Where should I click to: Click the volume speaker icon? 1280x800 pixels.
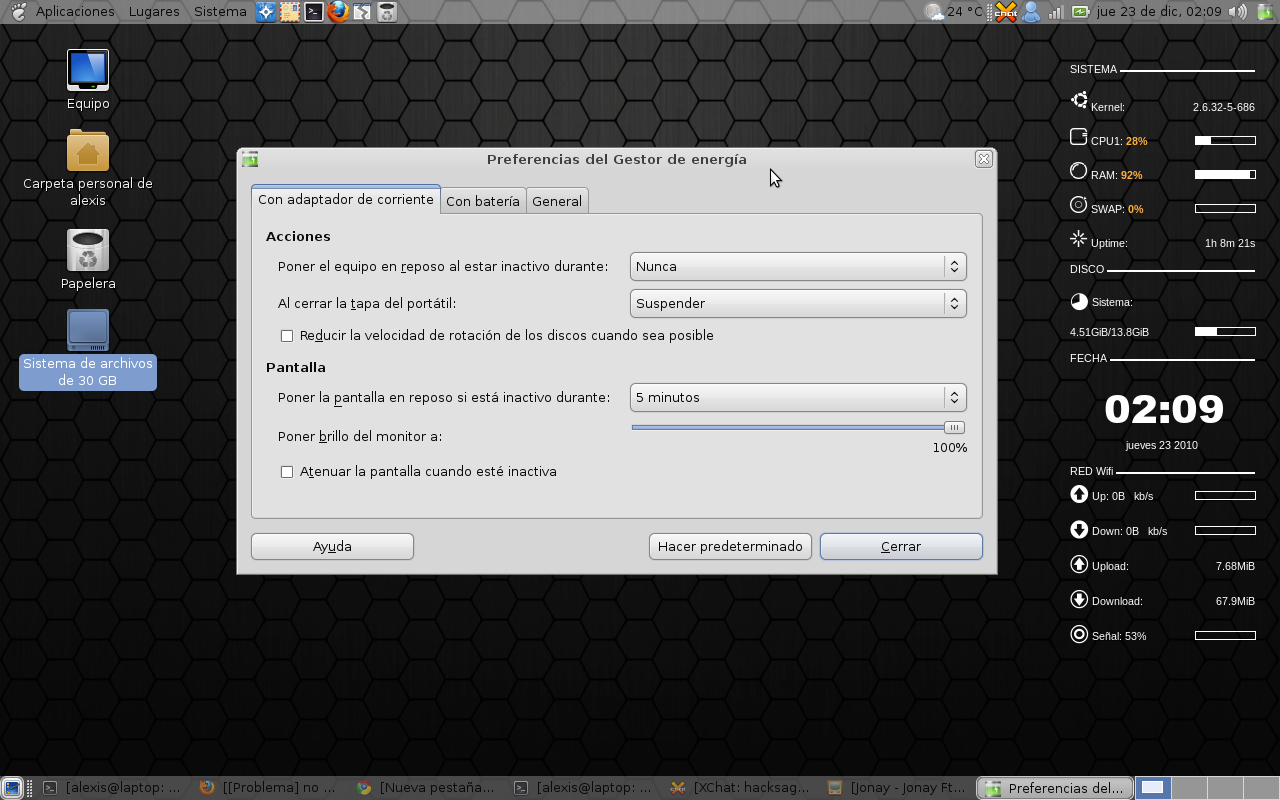[1238, 12]
